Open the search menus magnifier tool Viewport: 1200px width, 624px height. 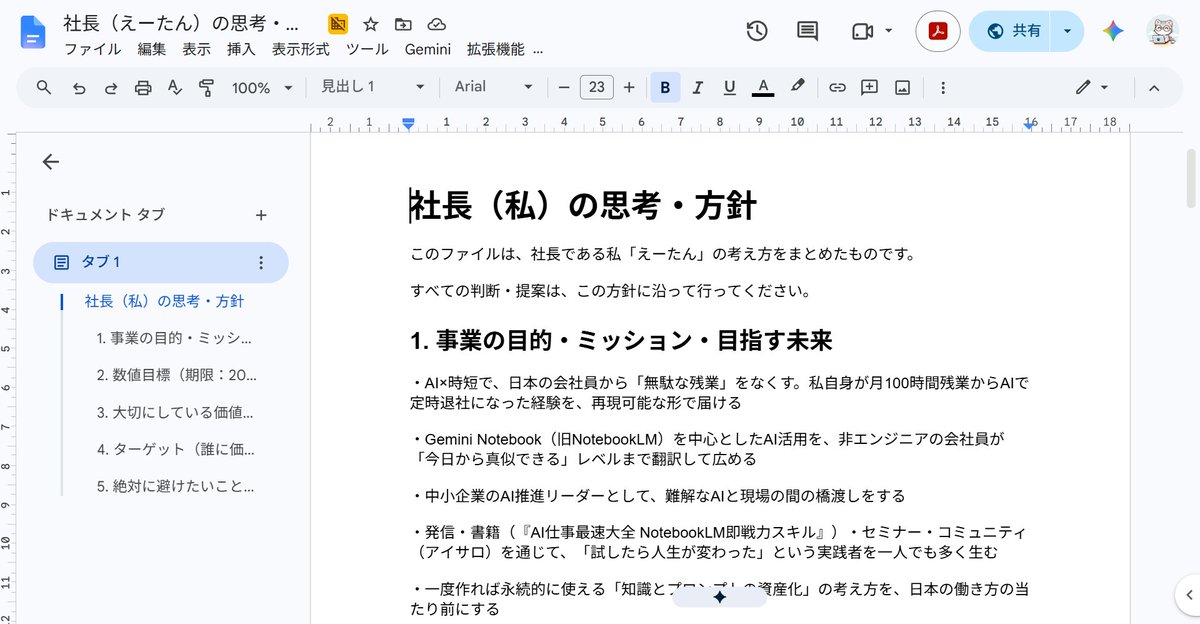[44, 87]
